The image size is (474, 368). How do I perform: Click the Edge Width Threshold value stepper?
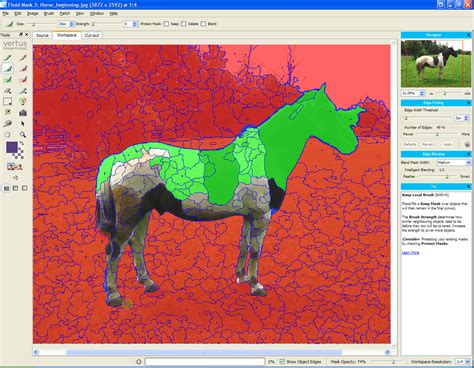pyautogui.click(x=466, y=118)
